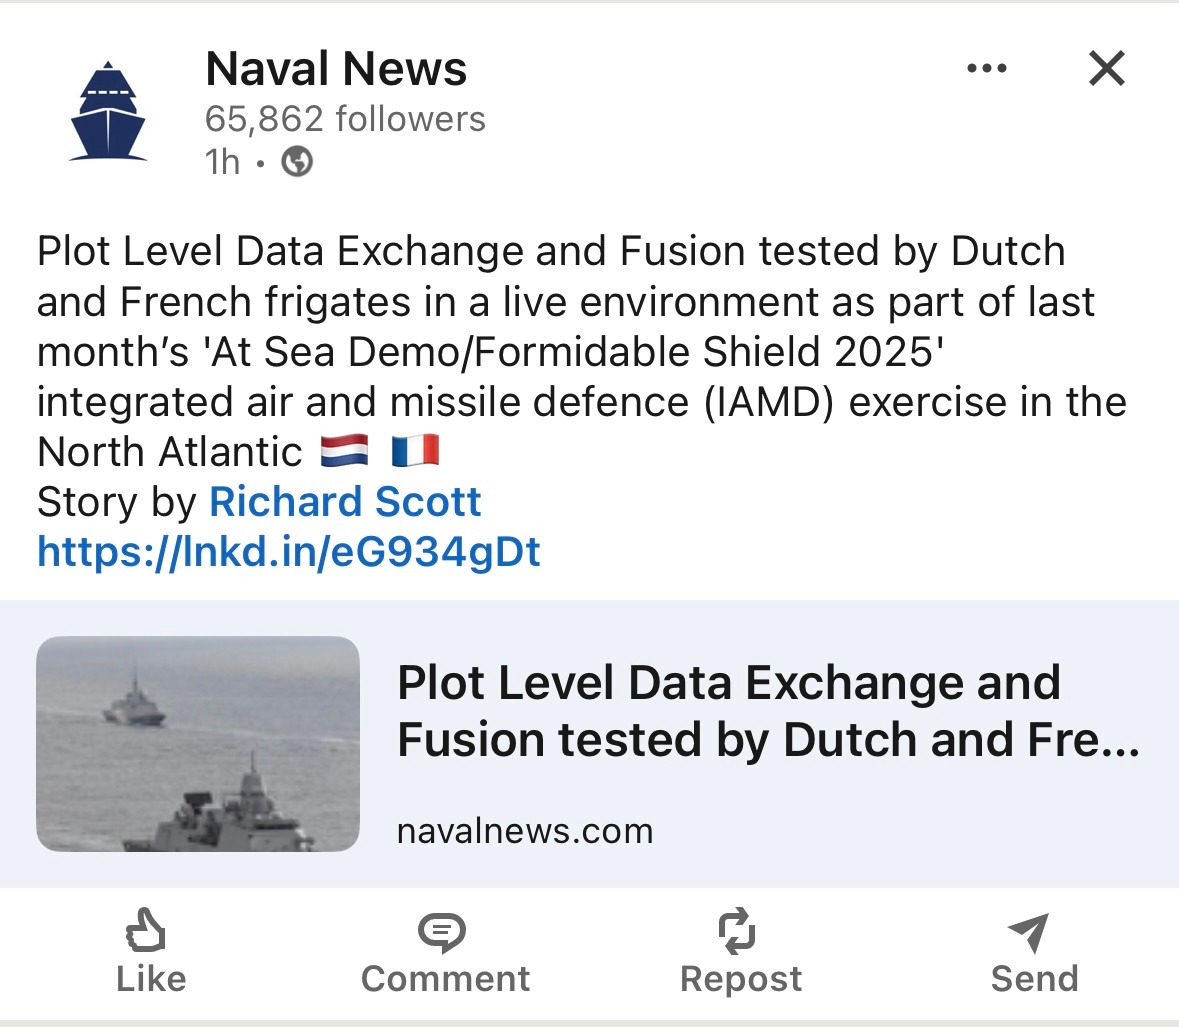
Task: Tap the paper plane Send icon
Action: click(x=1029, y=932)
